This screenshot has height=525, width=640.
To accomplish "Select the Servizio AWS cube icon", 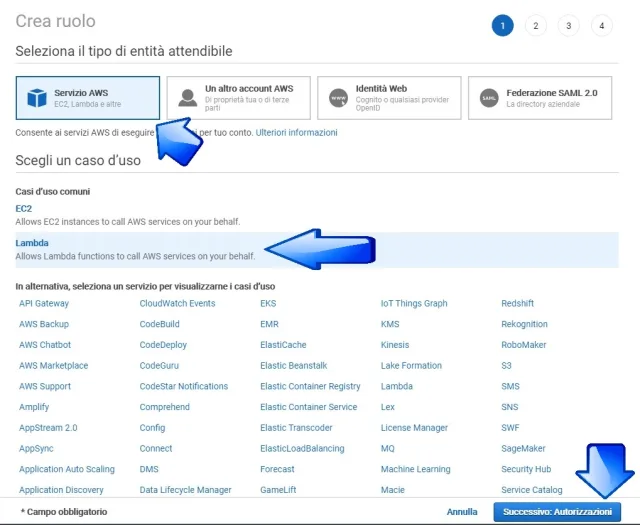I will (x=37, y=98).
